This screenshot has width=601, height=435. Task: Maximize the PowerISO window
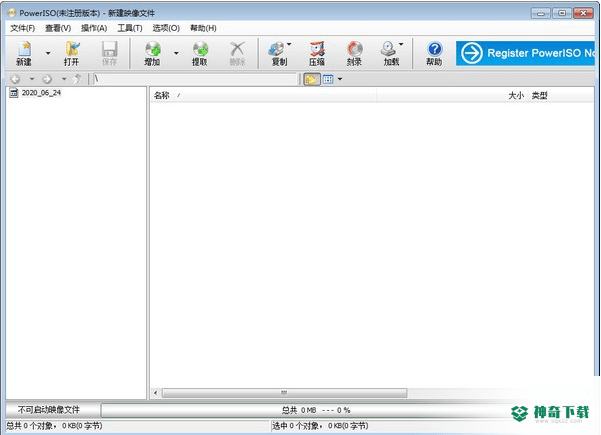(x=562, y=13)
